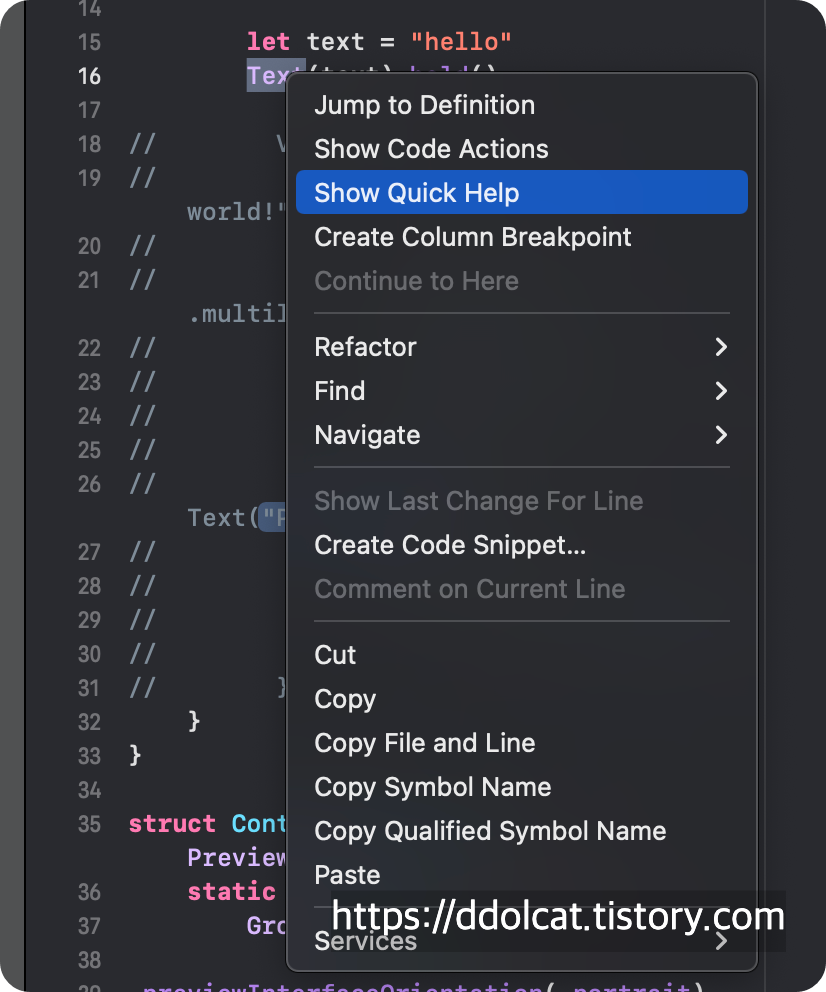Choose Cut from context menu
Viewport: 826px width, 992px height.
(335, 655)
